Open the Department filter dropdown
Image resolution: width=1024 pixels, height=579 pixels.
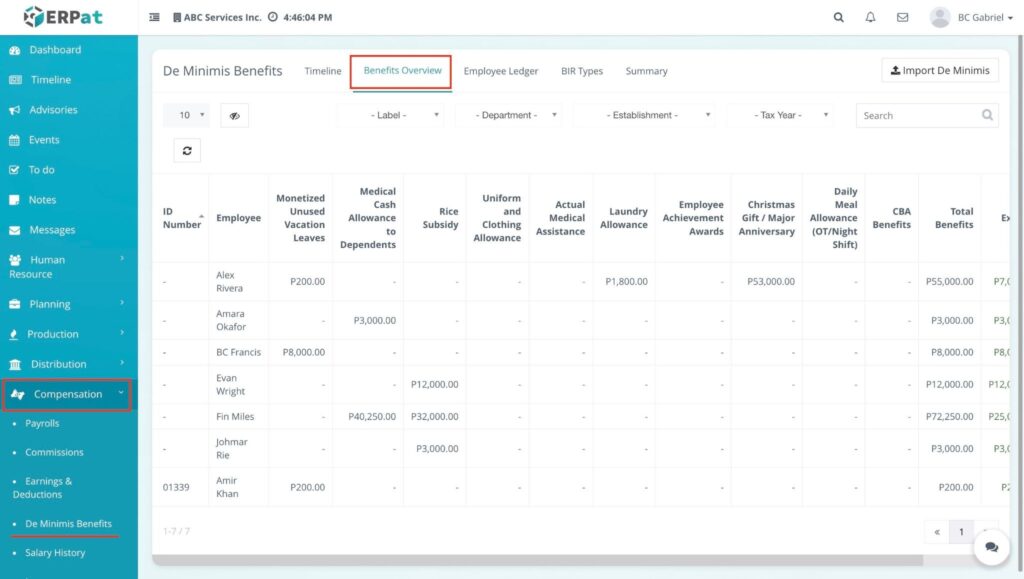click(x=508, y=115)
